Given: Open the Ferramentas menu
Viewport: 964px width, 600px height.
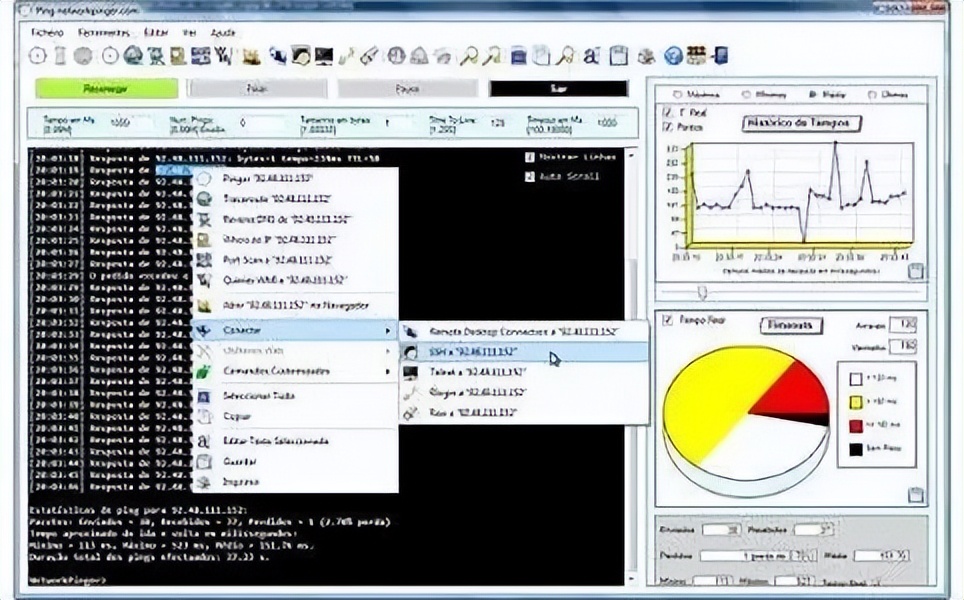Looking at the screenshot, I should point(104,32).
